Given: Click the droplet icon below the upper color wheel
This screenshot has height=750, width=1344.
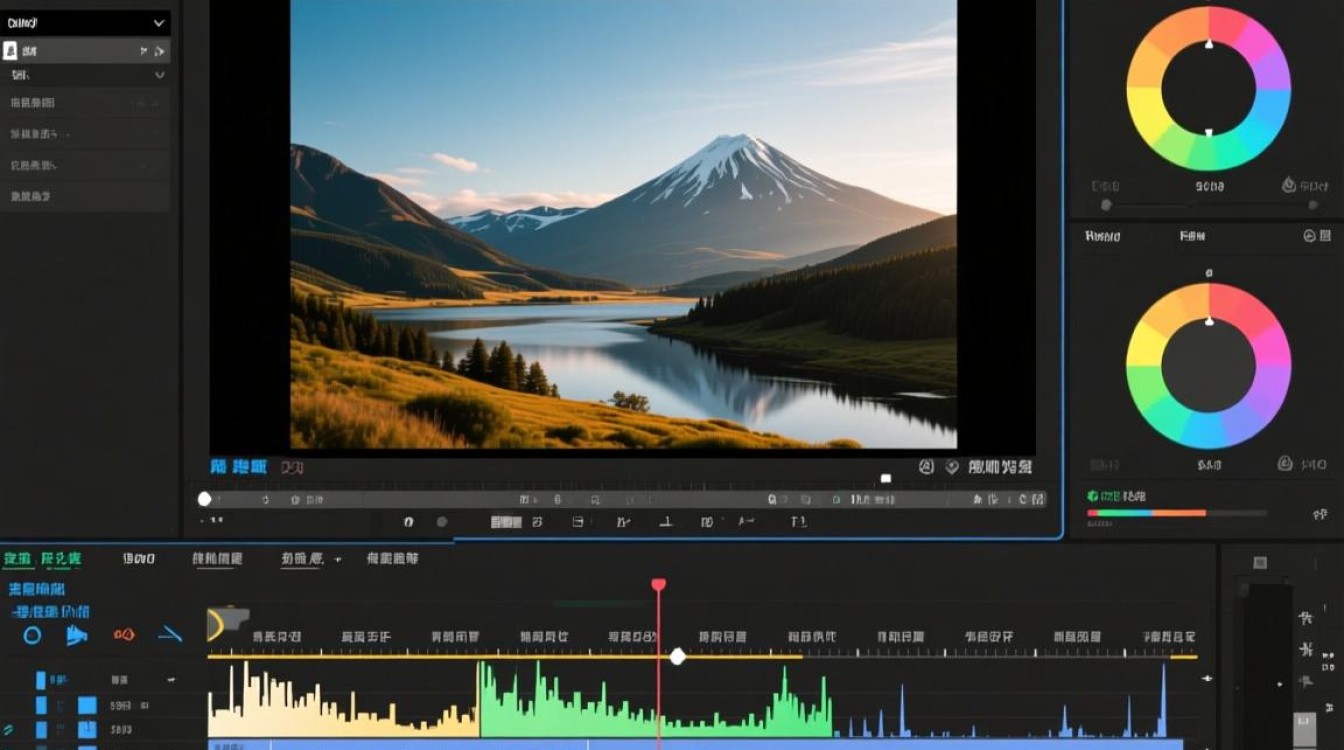Looking at the screenshot, I should click(x=1290, y=185).
